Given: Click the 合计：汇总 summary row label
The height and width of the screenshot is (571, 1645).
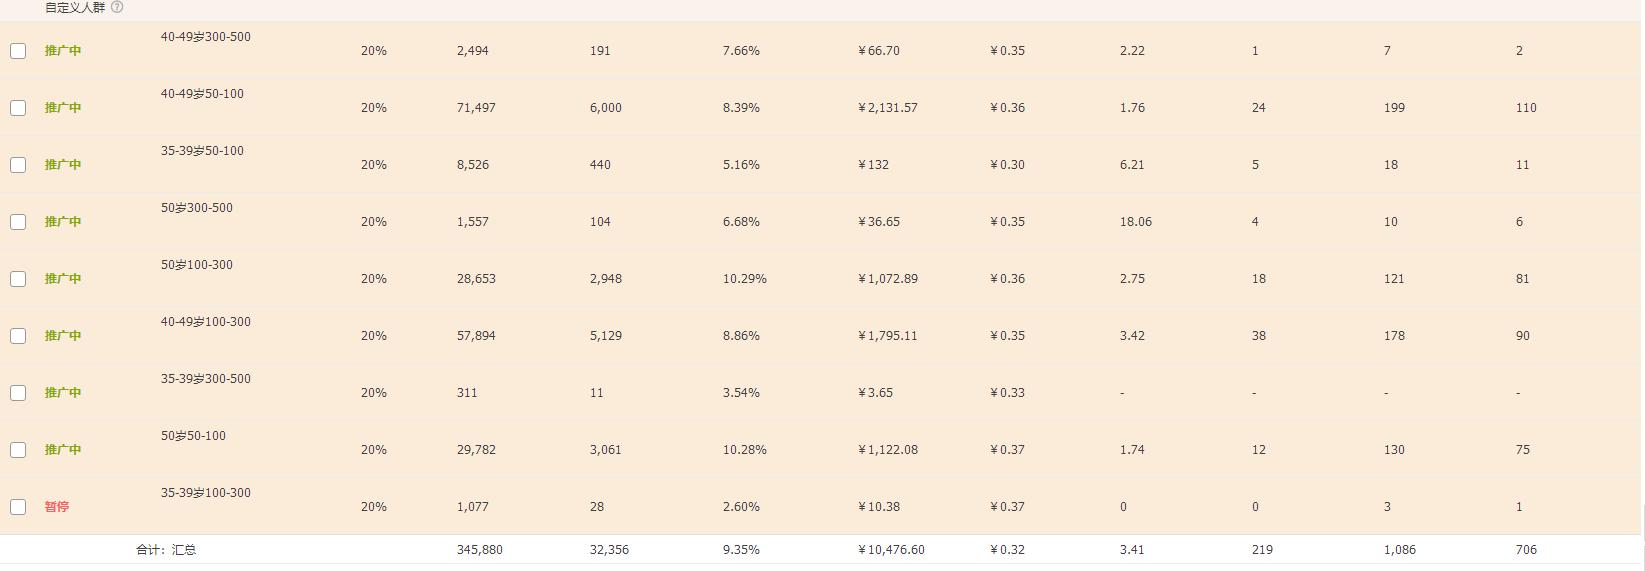Looking at the screenshot, I should [166, 550].
